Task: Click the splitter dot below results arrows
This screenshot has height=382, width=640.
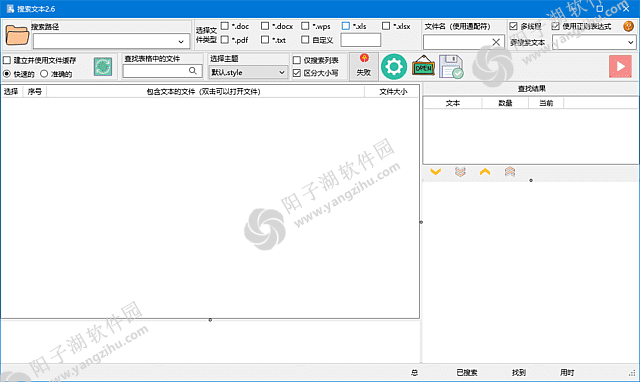Action: click(x=531, y=180)
